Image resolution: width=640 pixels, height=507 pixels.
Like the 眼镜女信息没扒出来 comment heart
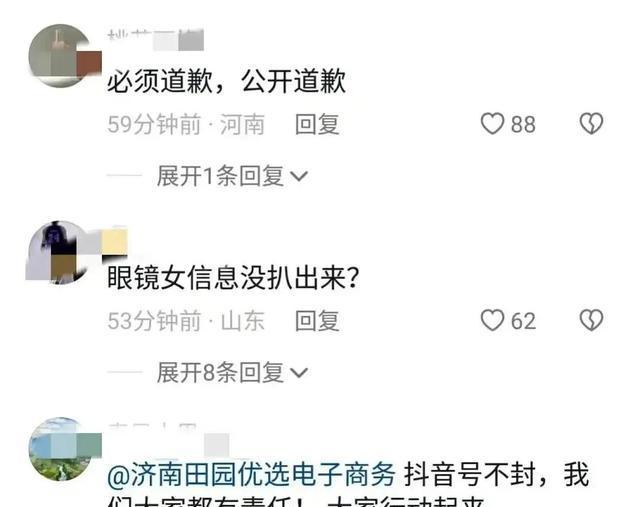click(x=492, y=320)
